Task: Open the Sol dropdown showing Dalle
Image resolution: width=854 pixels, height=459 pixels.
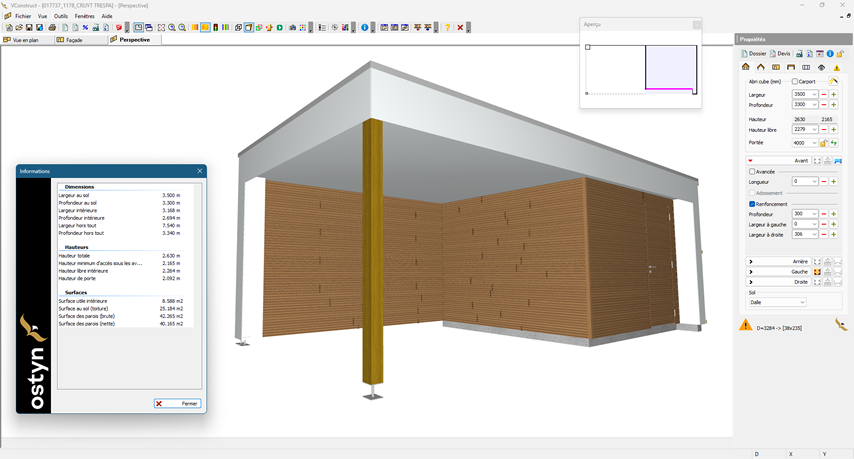Action: click(777, 302)
